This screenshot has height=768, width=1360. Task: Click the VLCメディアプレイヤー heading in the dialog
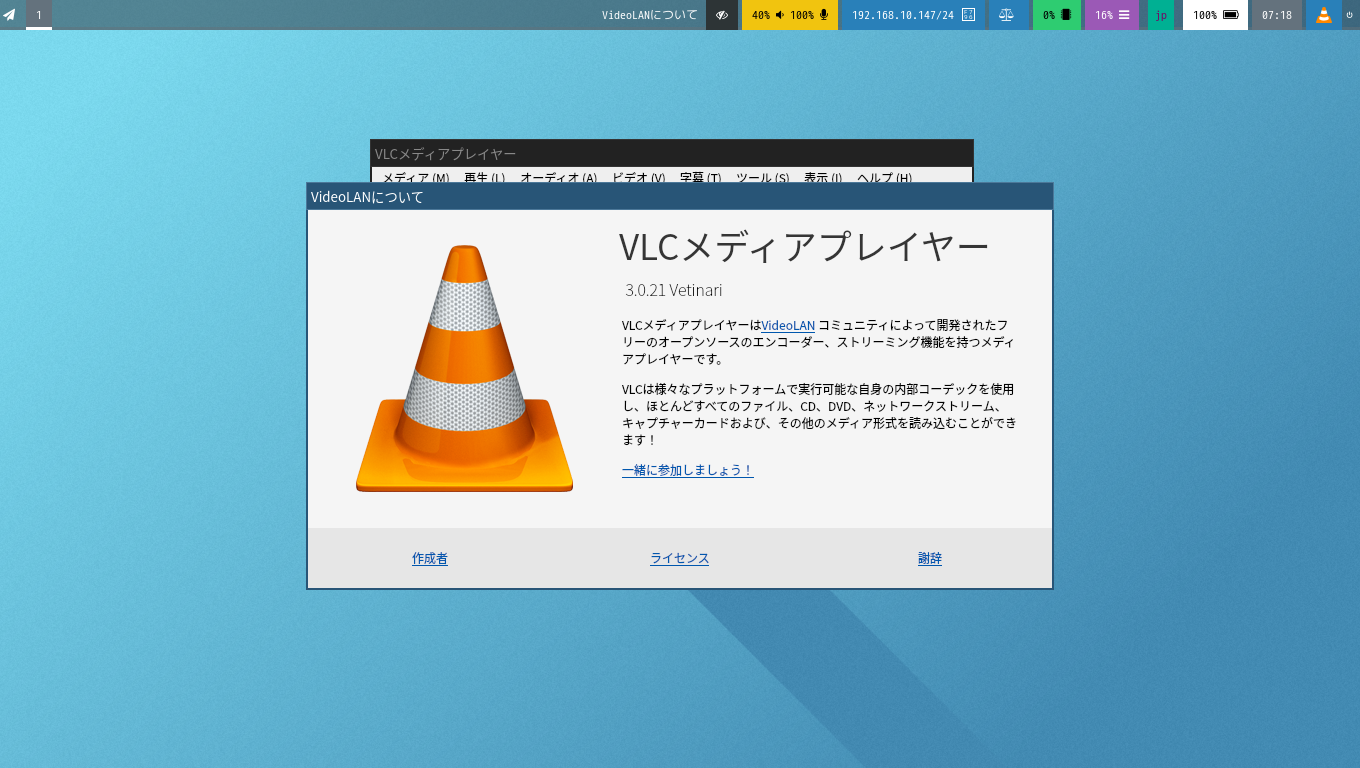[804, 246]
